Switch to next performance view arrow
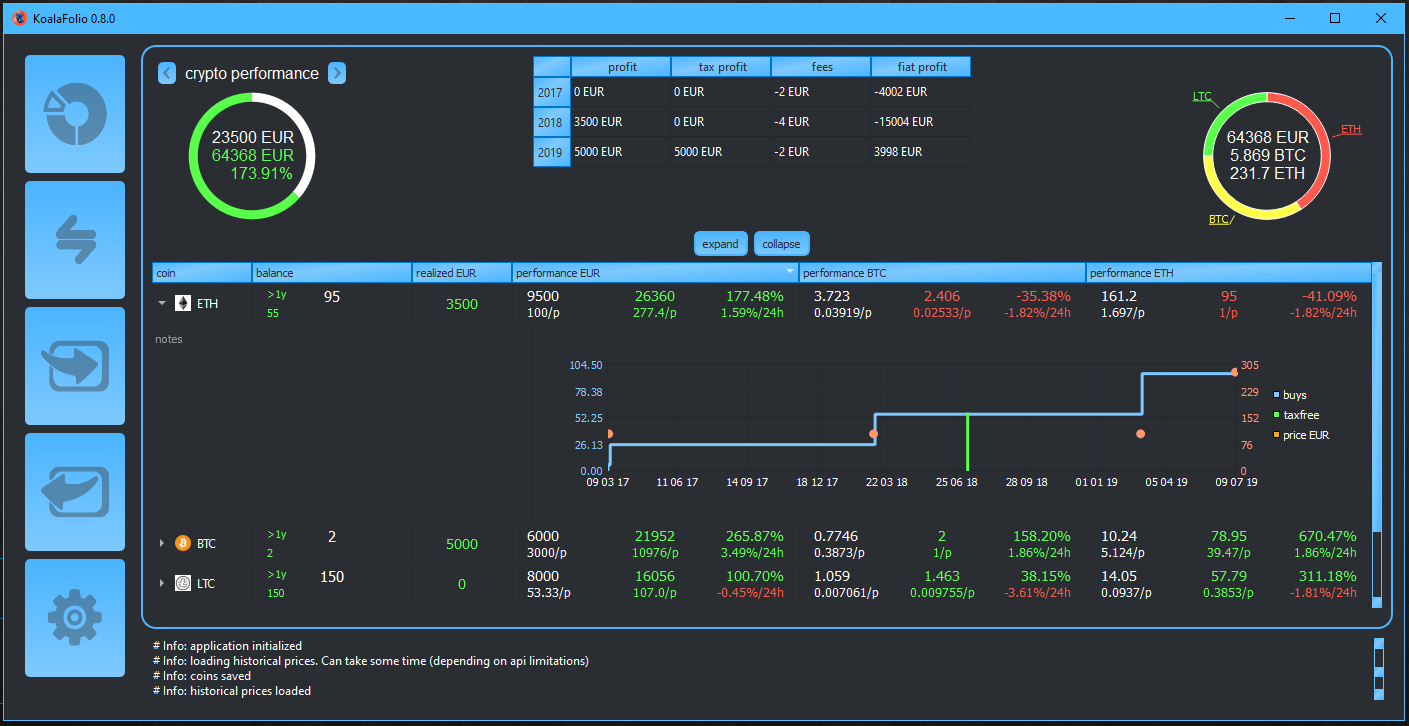This screenshot has height=726, width=1409. (x=337, y=73)
